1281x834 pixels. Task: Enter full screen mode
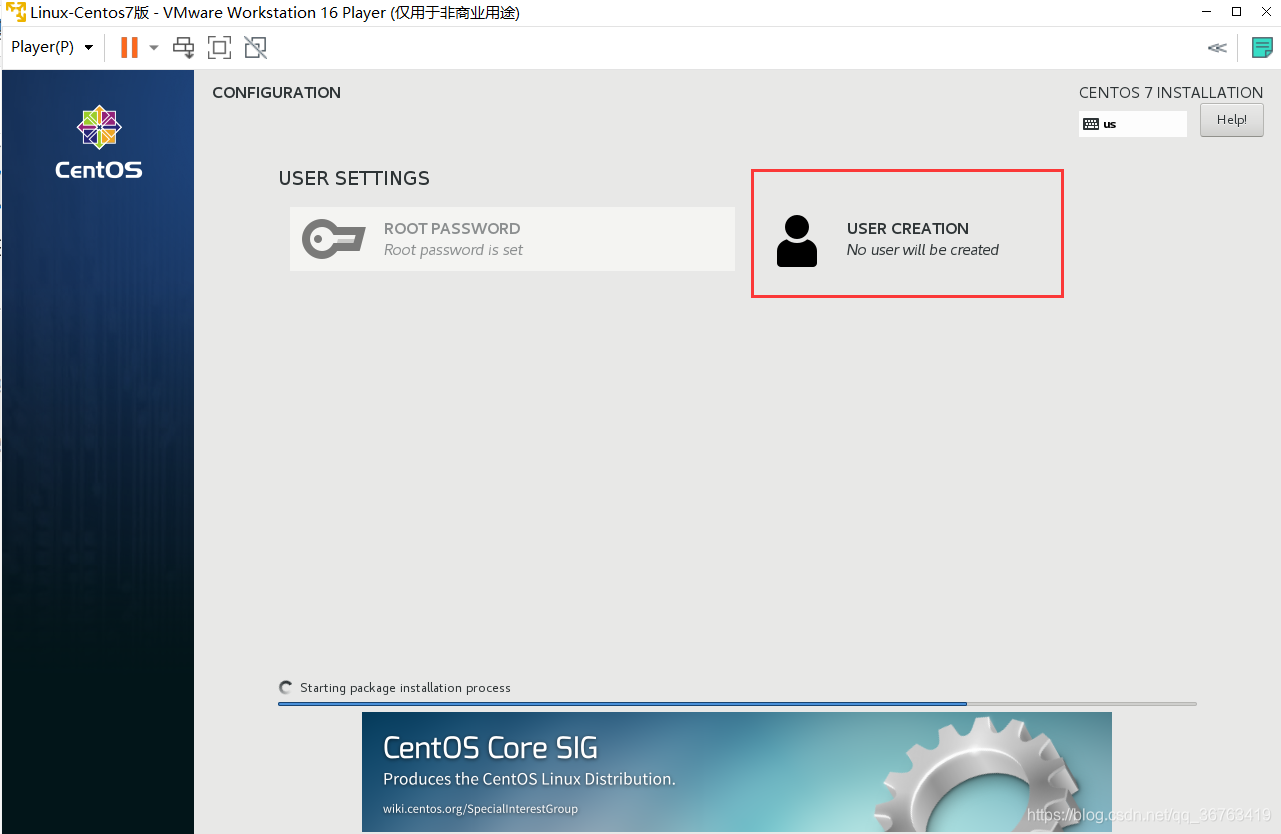coord(219,47)
